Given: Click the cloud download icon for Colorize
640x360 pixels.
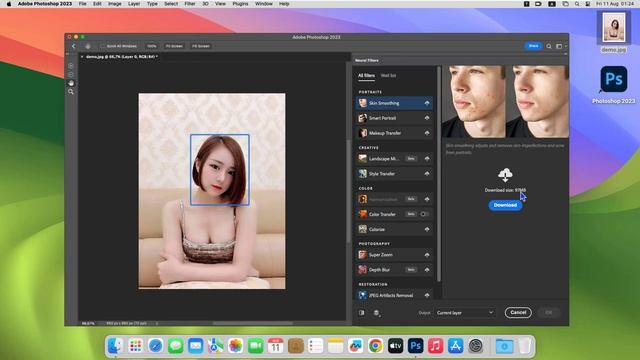Looking at the screenshot, I should [427, 229].
